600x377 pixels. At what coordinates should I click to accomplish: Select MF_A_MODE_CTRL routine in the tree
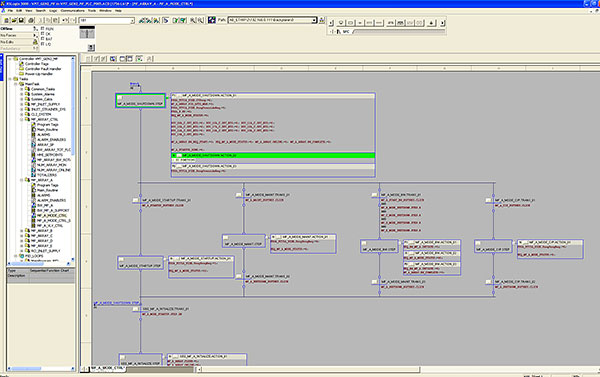click(52, 215)
